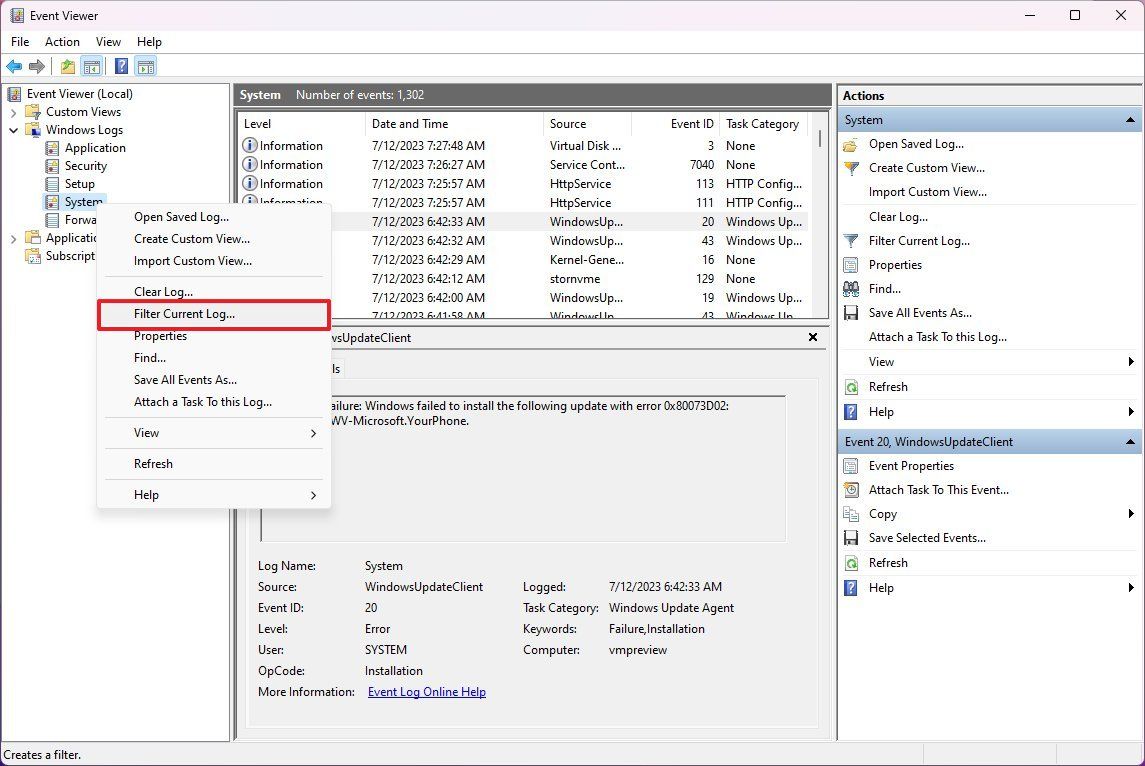The image size is (1145, 766).
Task: Click the Save All Events As disk icon
Action: pos(851,312)
